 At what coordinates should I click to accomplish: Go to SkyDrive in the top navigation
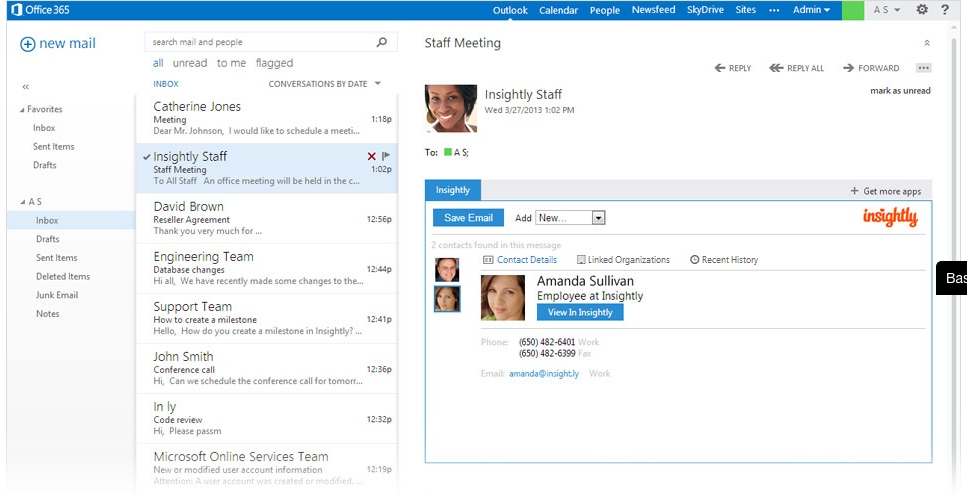[x=705, y=10]
